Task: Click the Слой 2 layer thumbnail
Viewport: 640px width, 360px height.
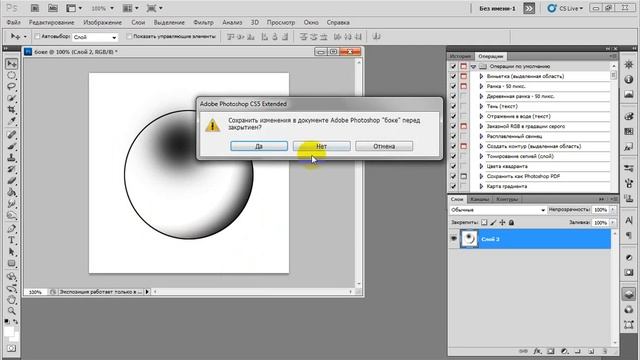Action: 469,239
